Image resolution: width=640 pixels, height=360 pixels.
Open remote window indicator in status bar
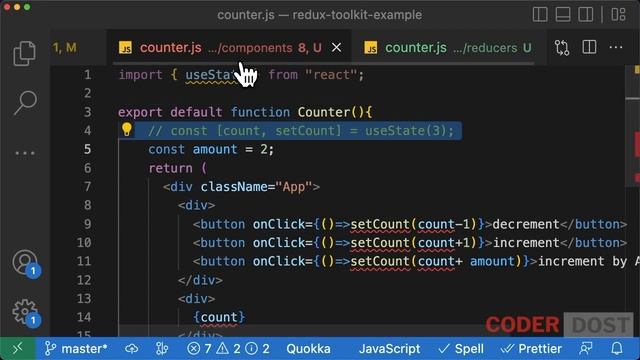tap(18, 349)
